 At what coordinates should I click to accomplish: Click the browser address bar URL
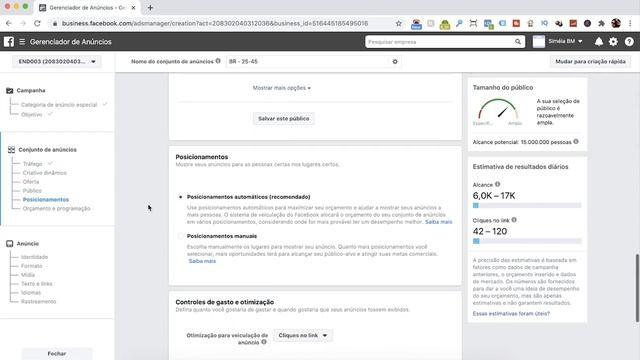click(x=215, y=24)
